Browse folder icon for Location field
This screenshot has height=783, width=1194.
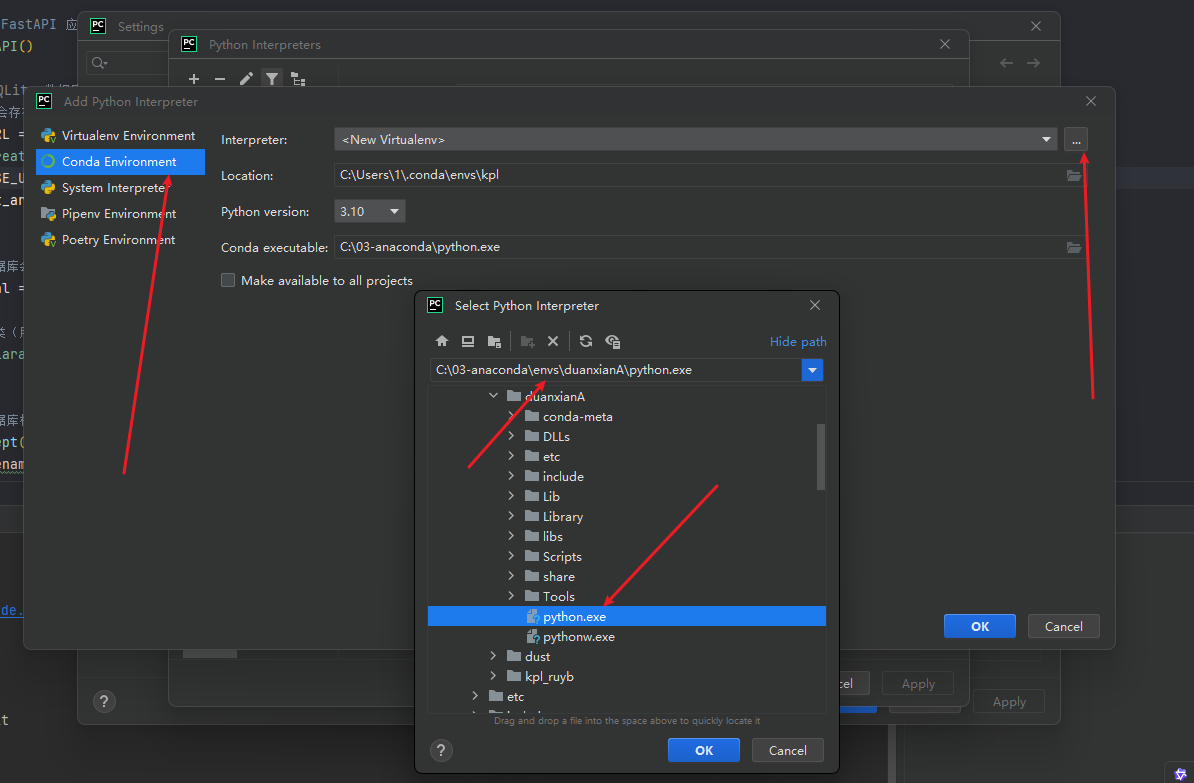1074,175
